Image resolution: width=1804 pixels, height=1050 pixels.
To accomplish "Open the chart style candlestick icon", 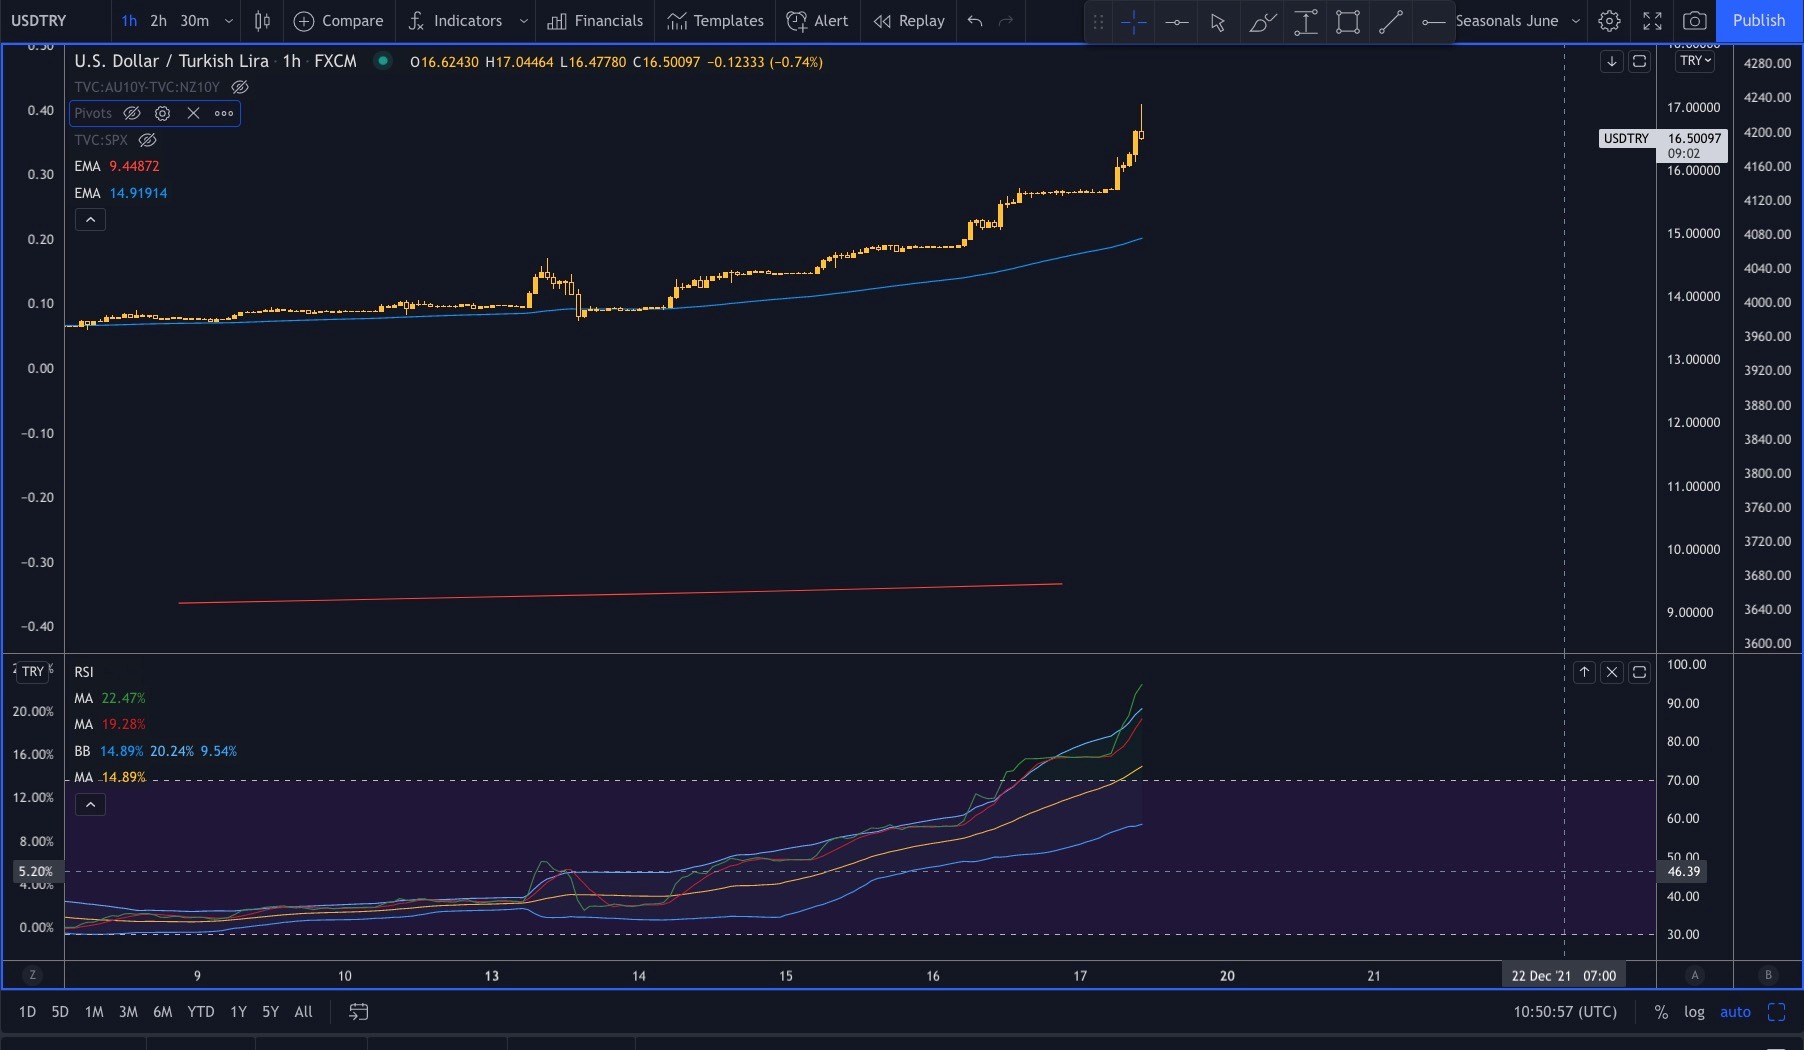I will [262, 21].
